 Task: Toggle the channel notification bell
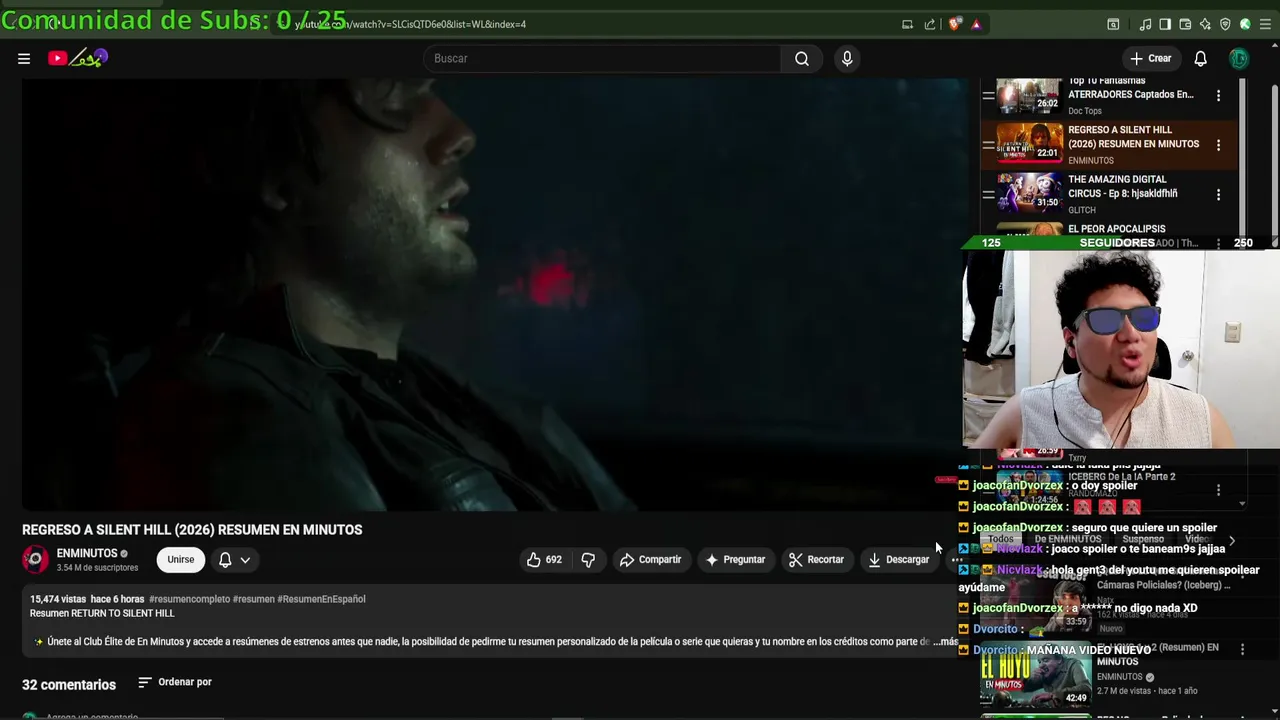click(225, 560)
